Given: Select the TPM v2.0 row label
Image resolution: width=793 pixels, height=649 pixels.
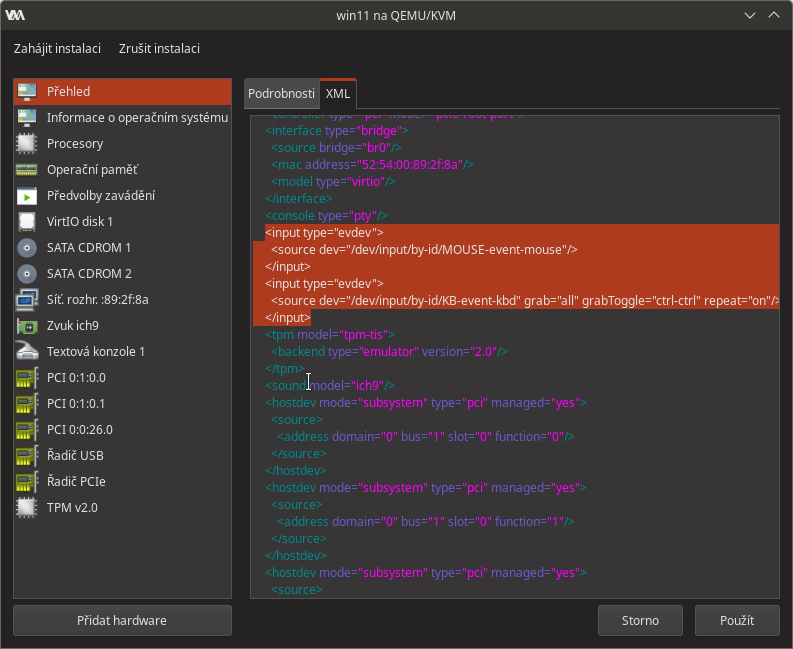Looking at the screenshot, I should tap(72, 508).
